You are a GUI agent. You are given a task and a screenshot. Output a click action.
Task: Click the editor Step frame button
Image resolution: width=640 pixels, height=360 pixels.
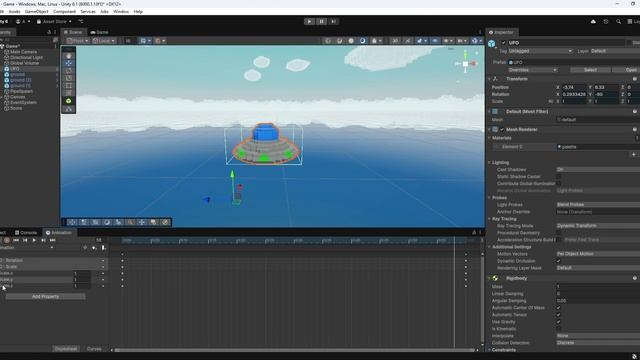click(x=333, y=22)
